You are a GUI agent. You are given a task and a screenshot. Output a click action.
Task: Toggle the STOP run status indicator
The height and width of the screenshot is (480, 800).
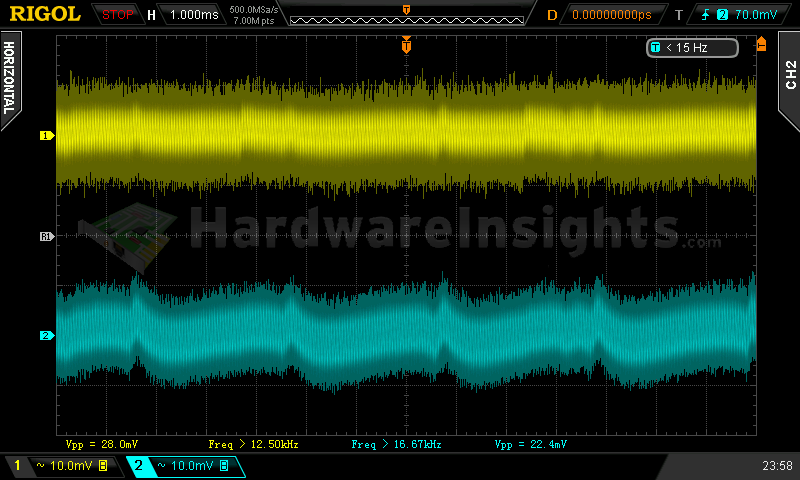[118, 15]
